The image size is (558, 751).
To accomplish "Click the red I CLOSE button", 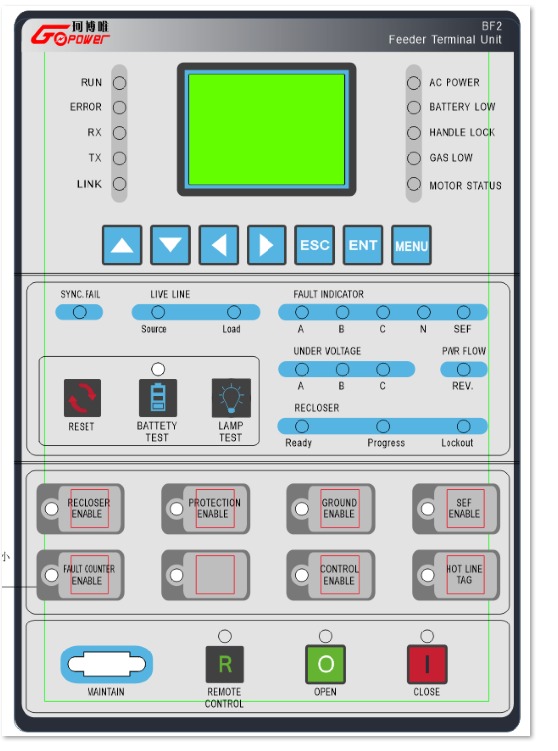I will pos(427,664).
